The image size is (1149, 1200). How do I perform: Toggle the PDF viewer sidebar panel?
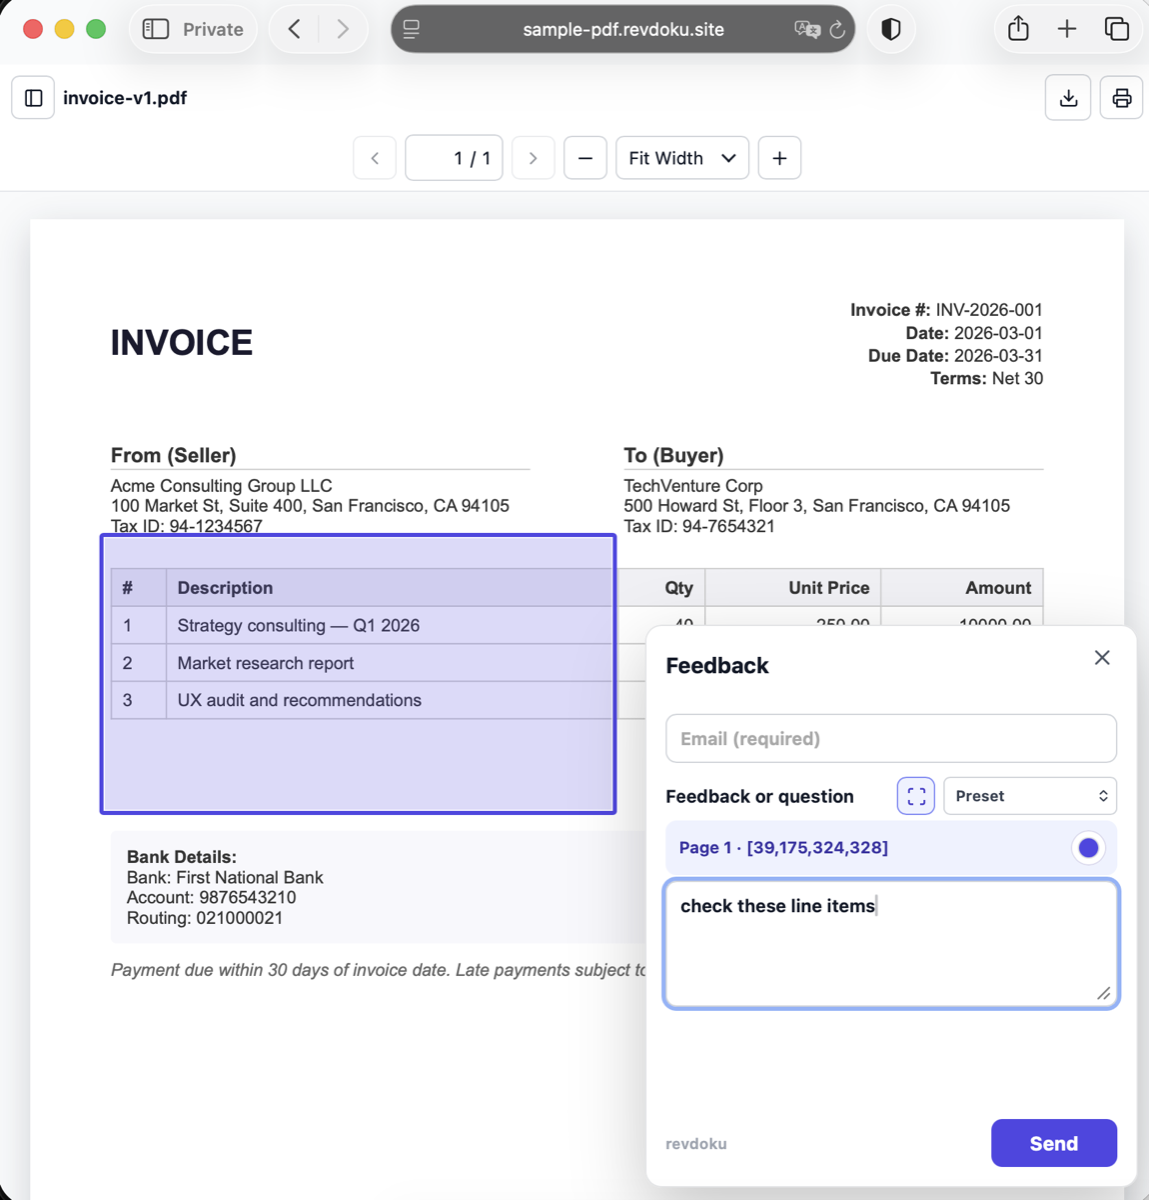tap(33, 98)
